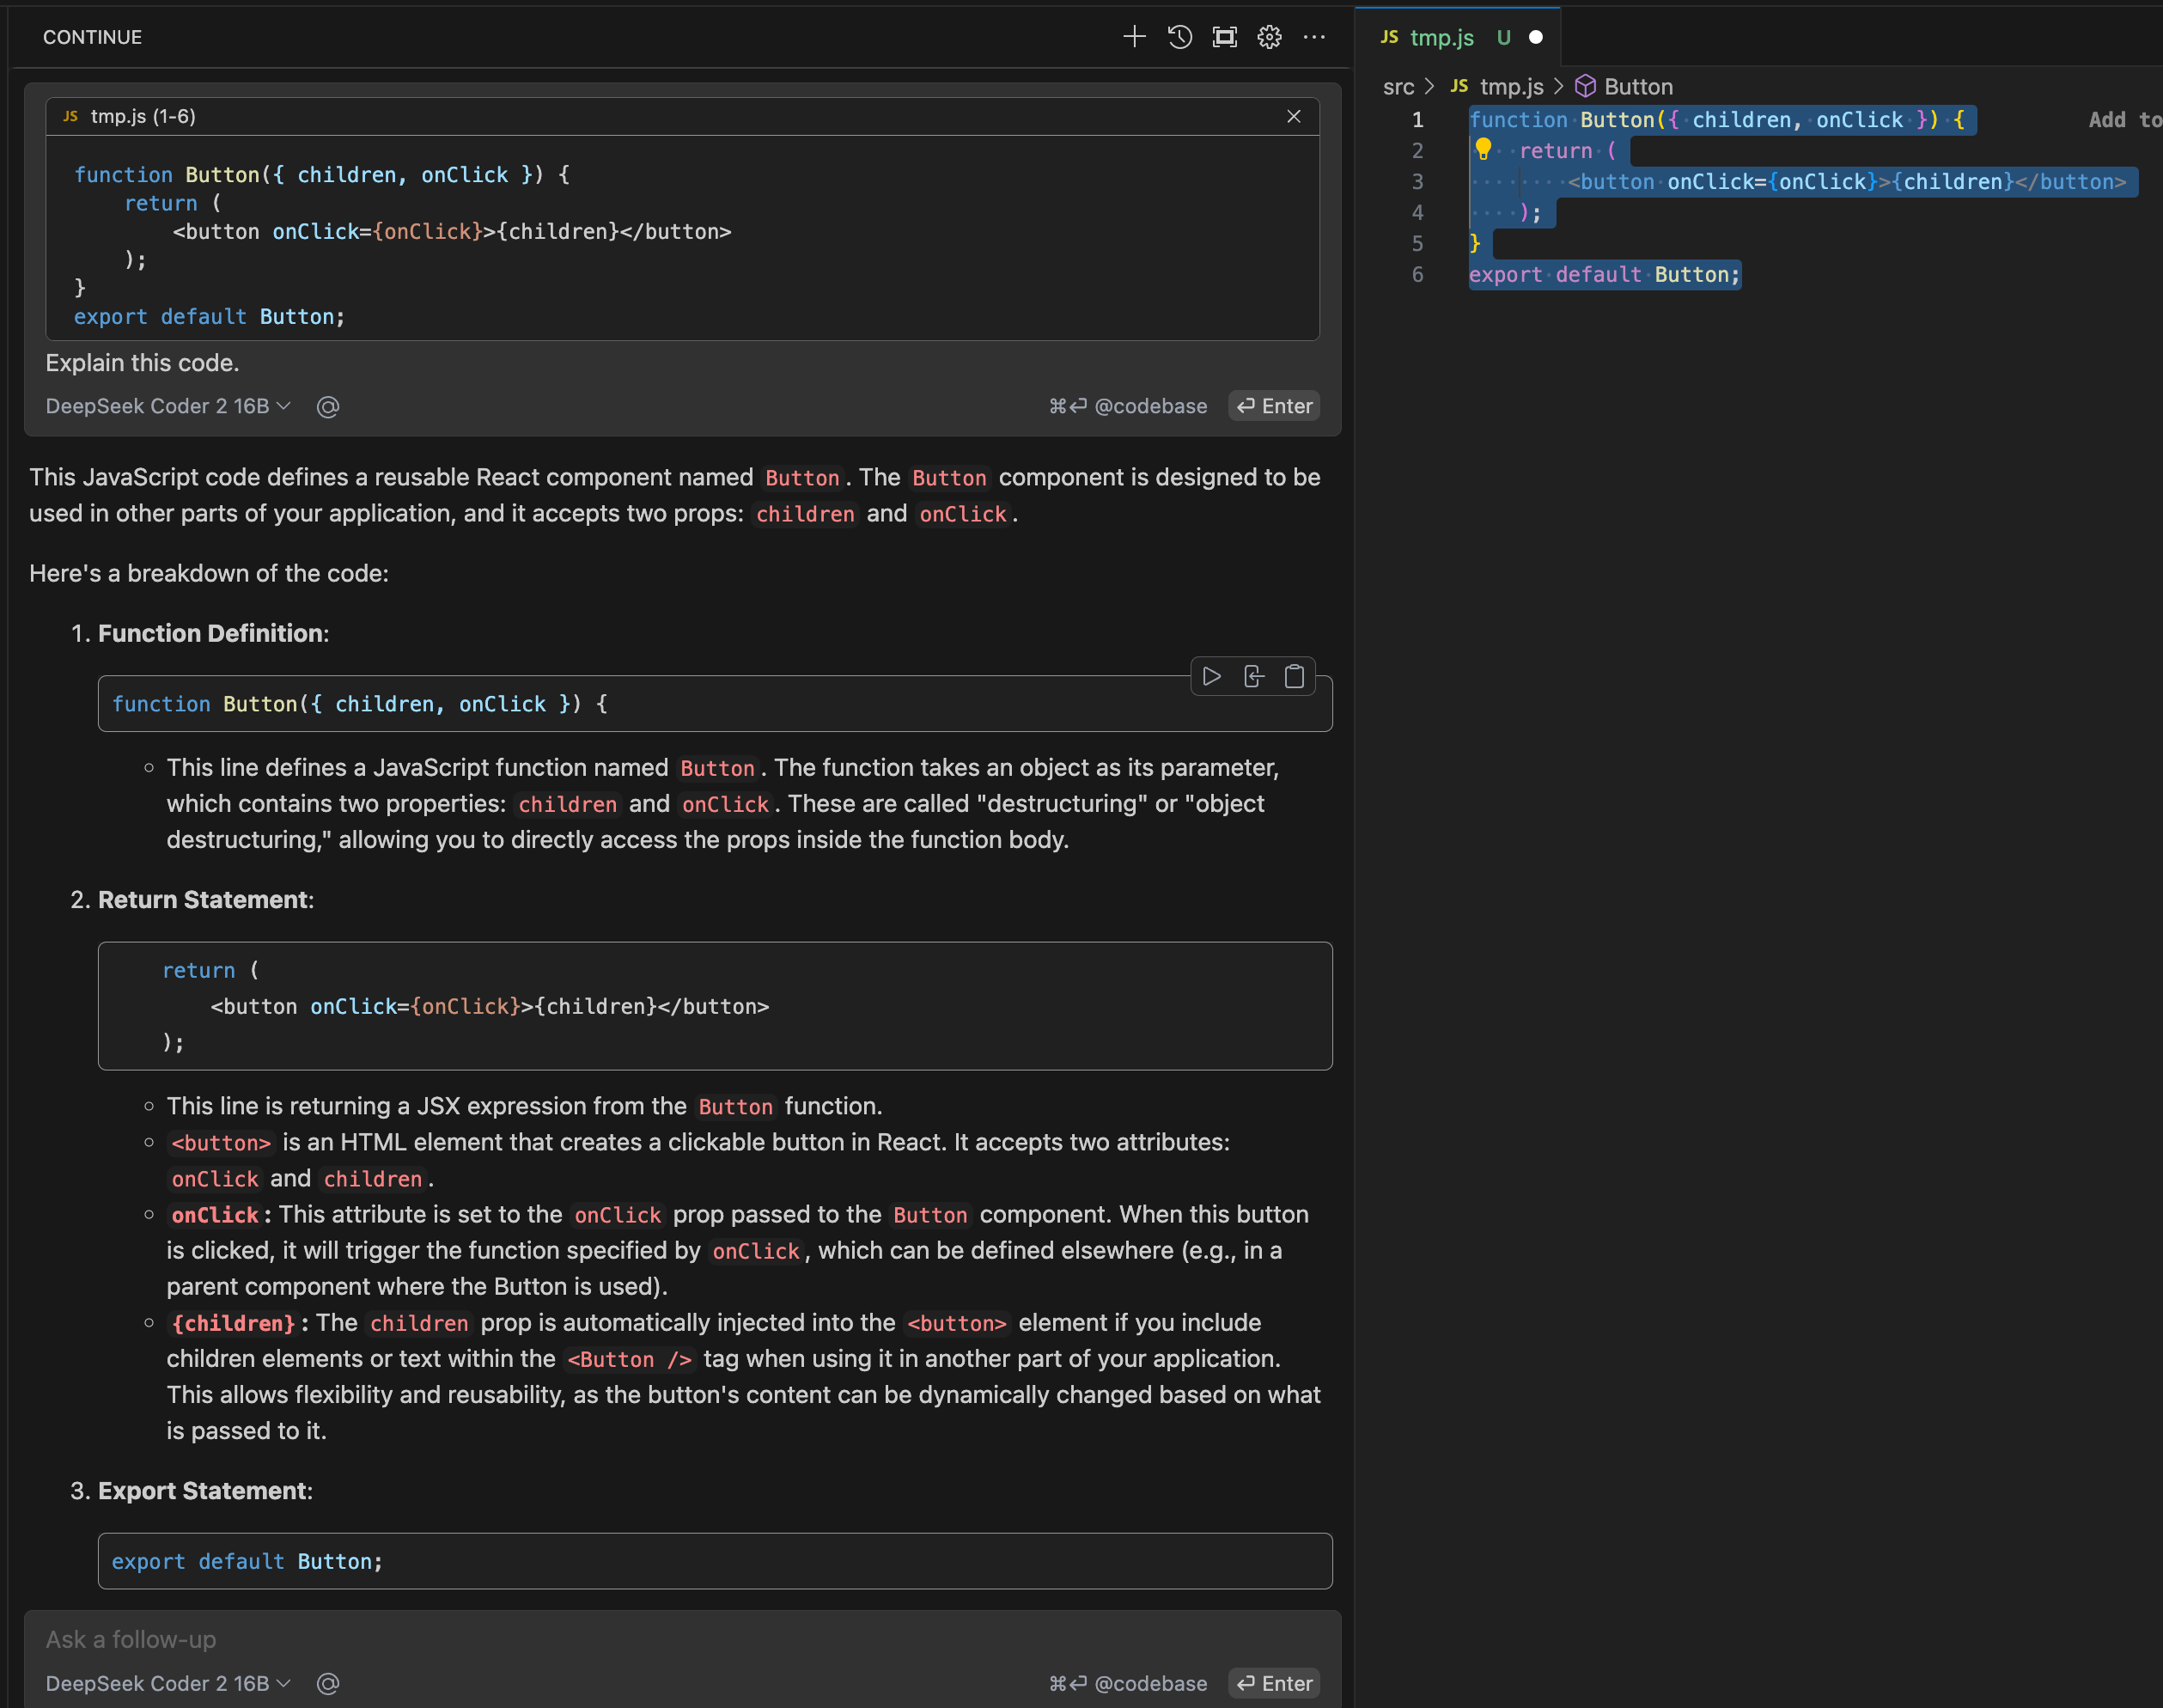This screenshot has height=1708, width=2163.
Task: Open the ellipsis more options menu
Action: coord(1314,37)
